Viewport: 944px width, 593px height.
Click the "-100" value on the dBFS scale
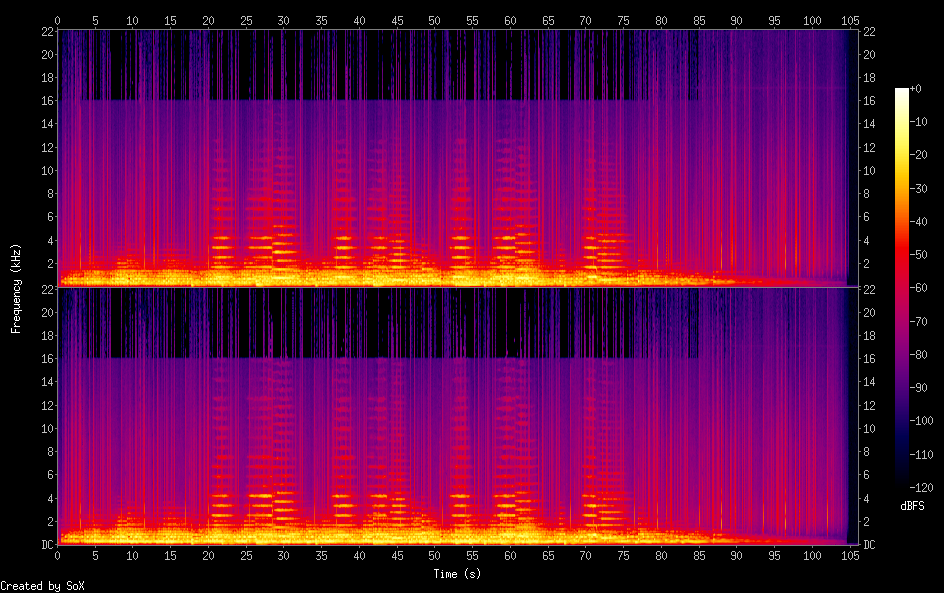[922, 421]
